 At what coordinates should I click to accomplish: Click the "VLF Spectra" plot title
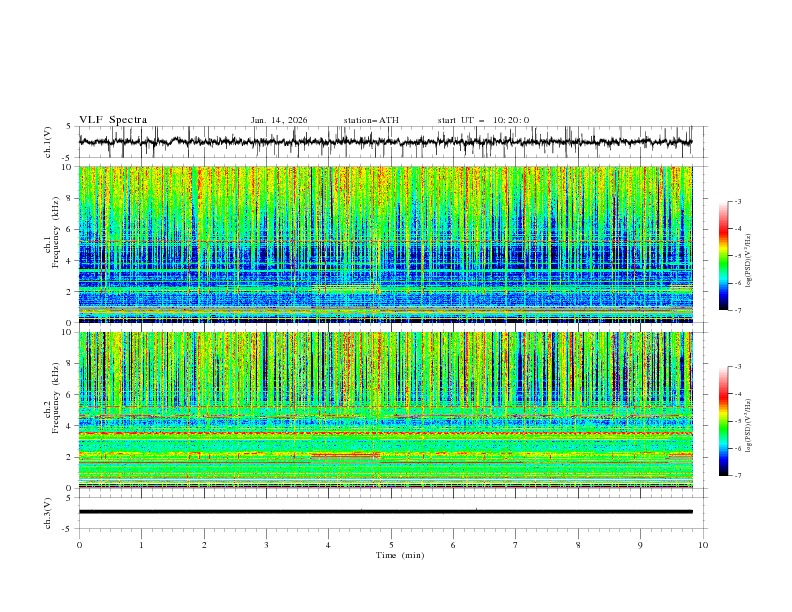click(x=113, y=120)
